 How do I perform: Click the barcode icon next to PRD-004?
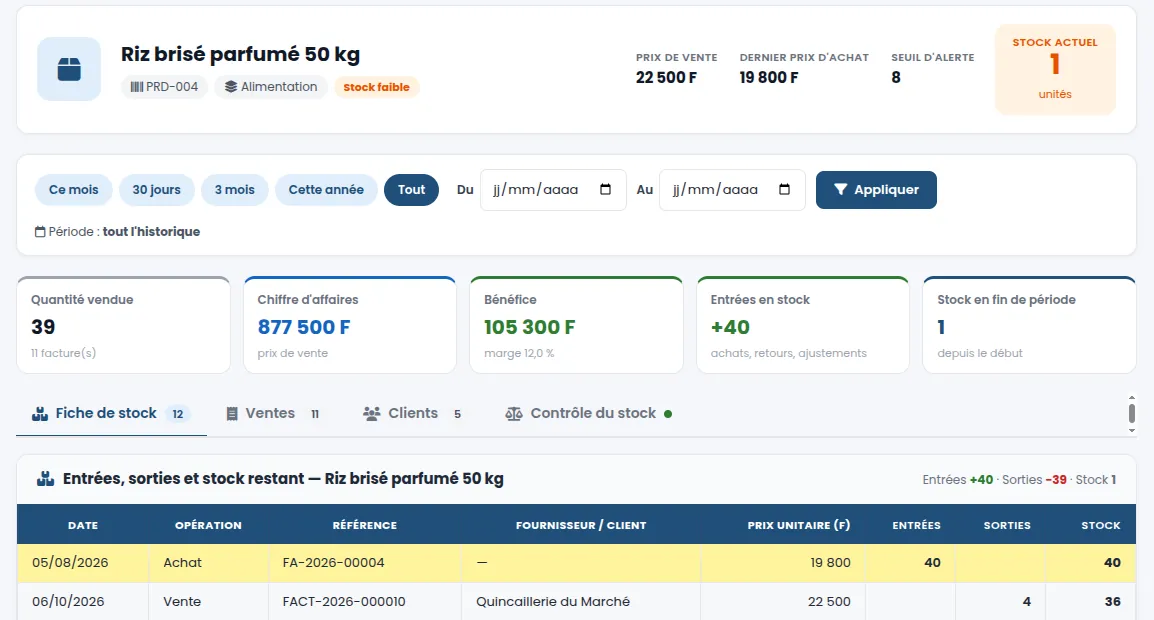(136, 87)
